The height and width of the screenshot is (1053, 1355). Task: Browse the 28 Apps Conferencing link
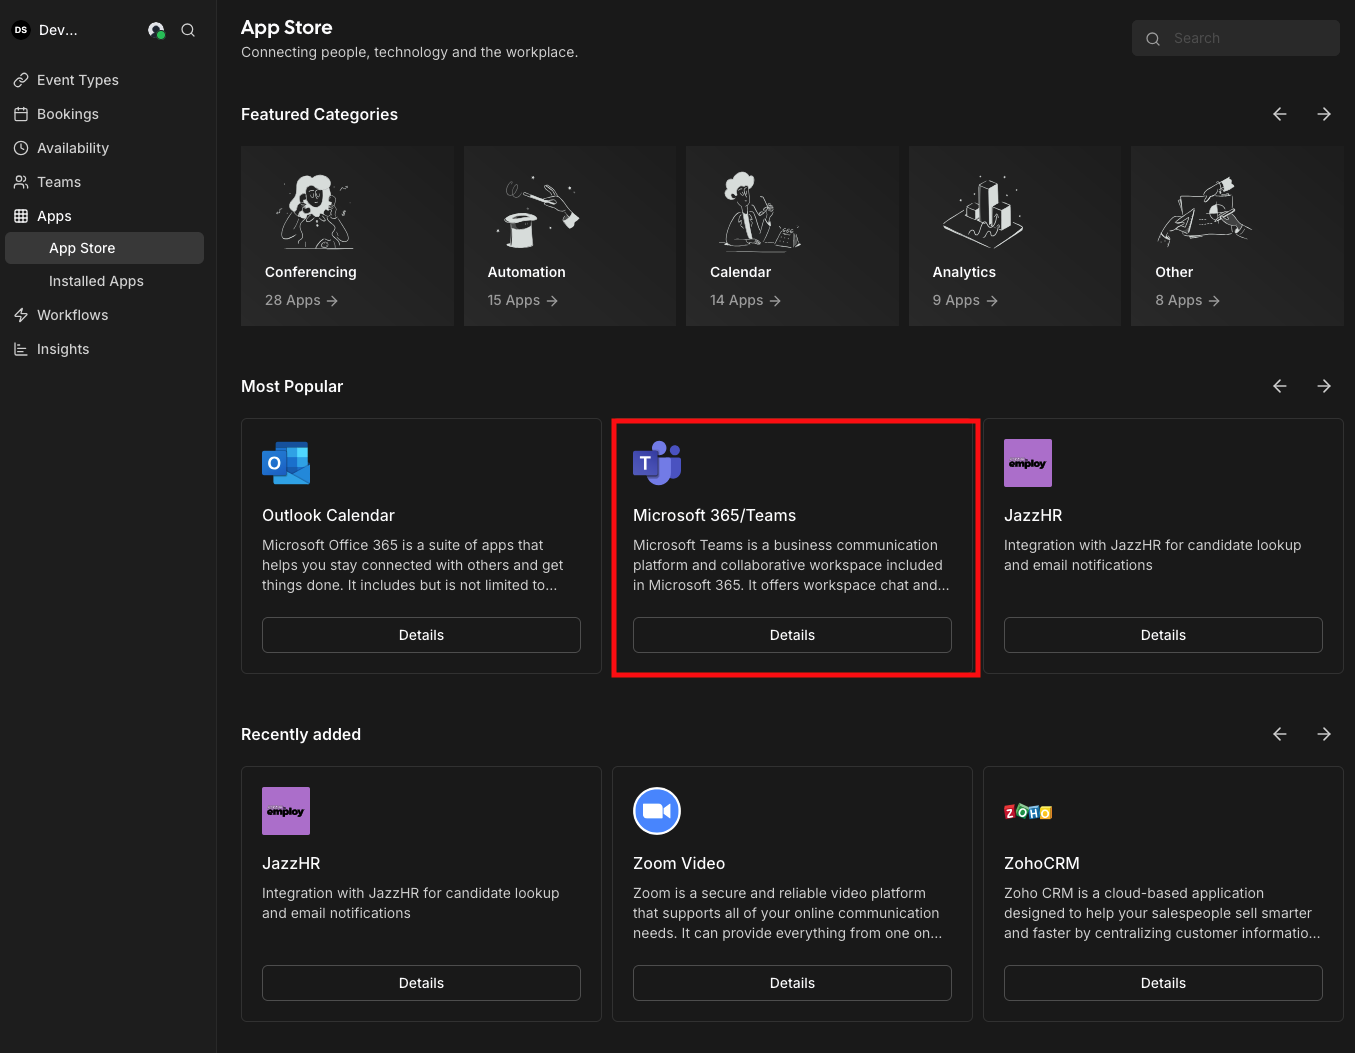(301, 300)
